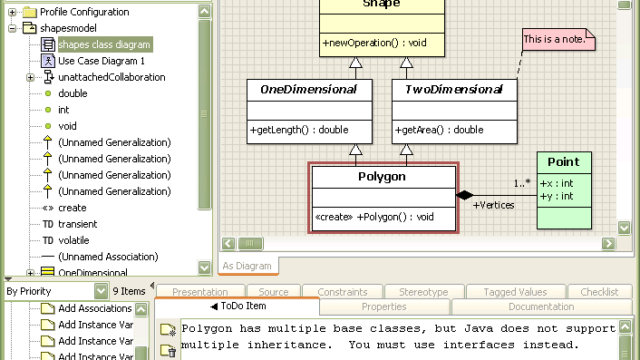Click the create stereotype icon
This screenshot has height=360, width=640.
[48, 208]
